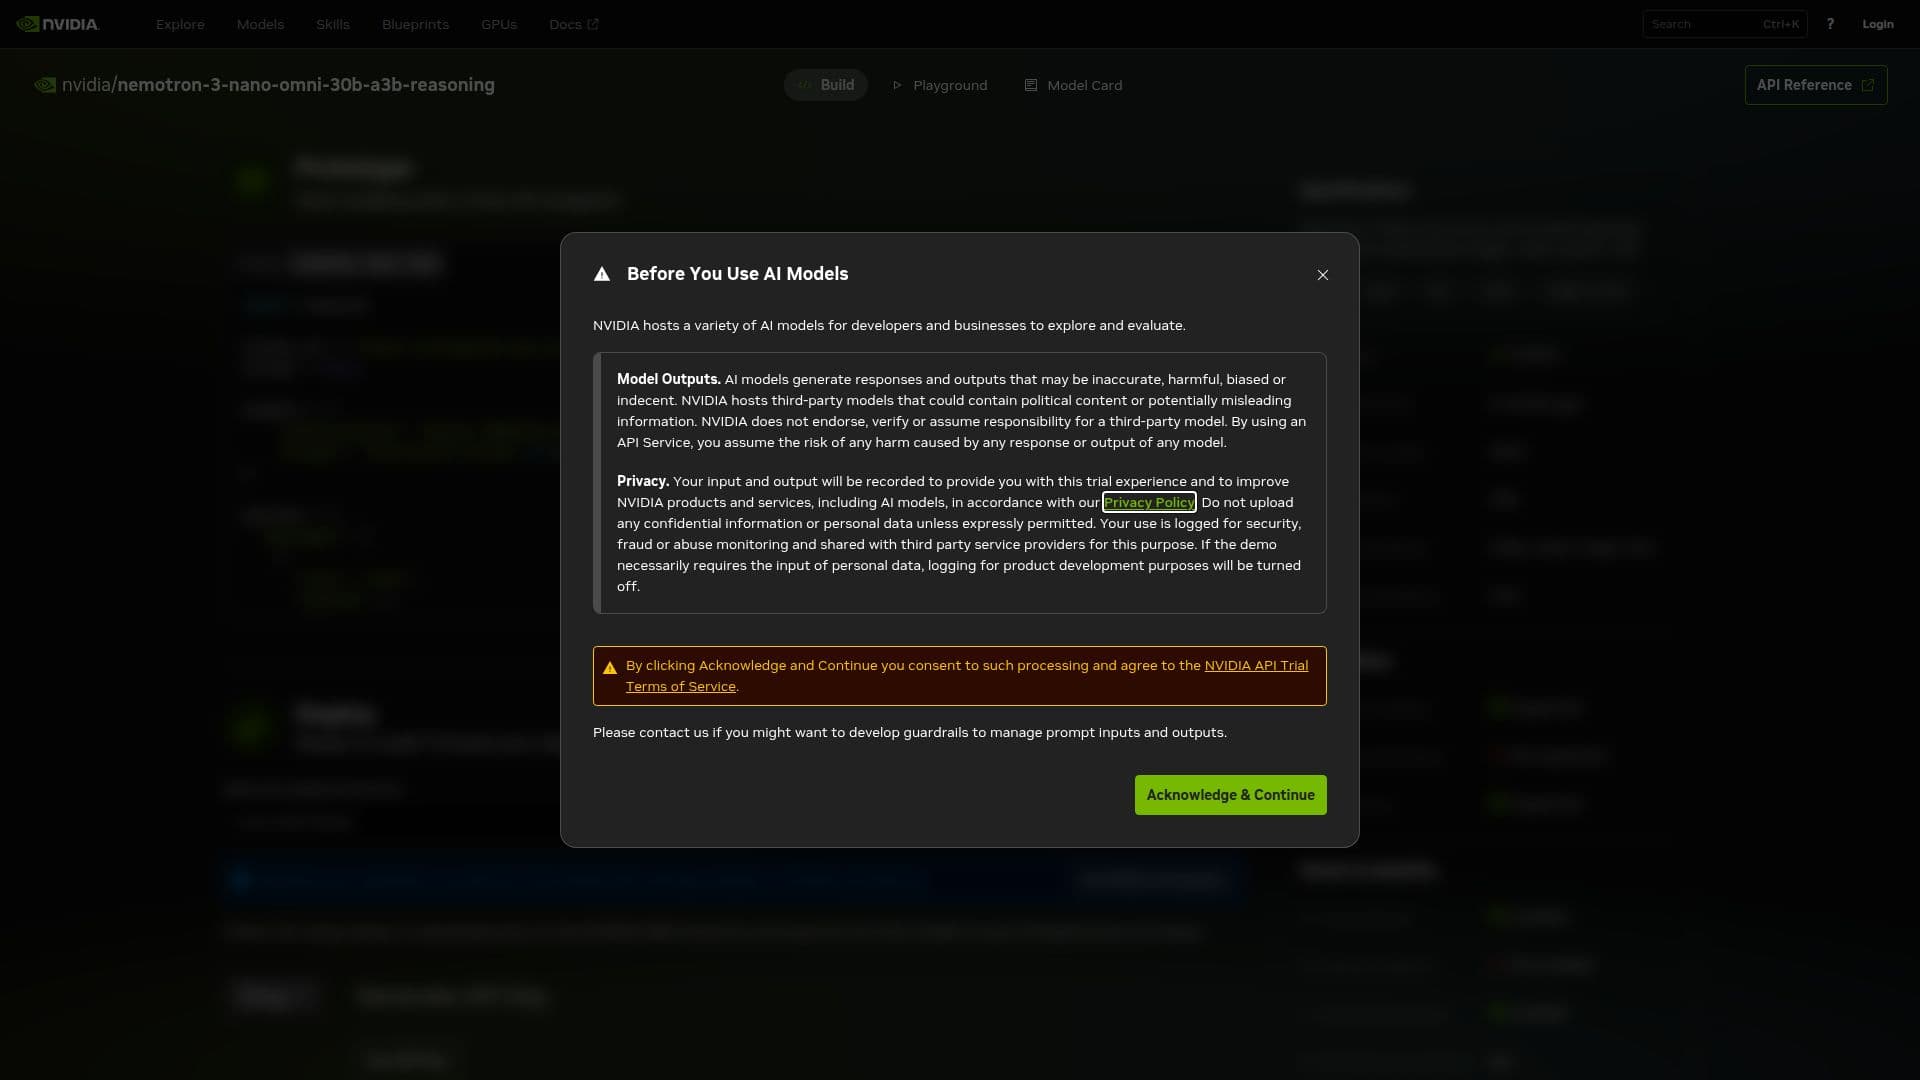Click the warning triangle icon beside dialog title
This screenshot has height=1080, width=1920.
(602, 274)
